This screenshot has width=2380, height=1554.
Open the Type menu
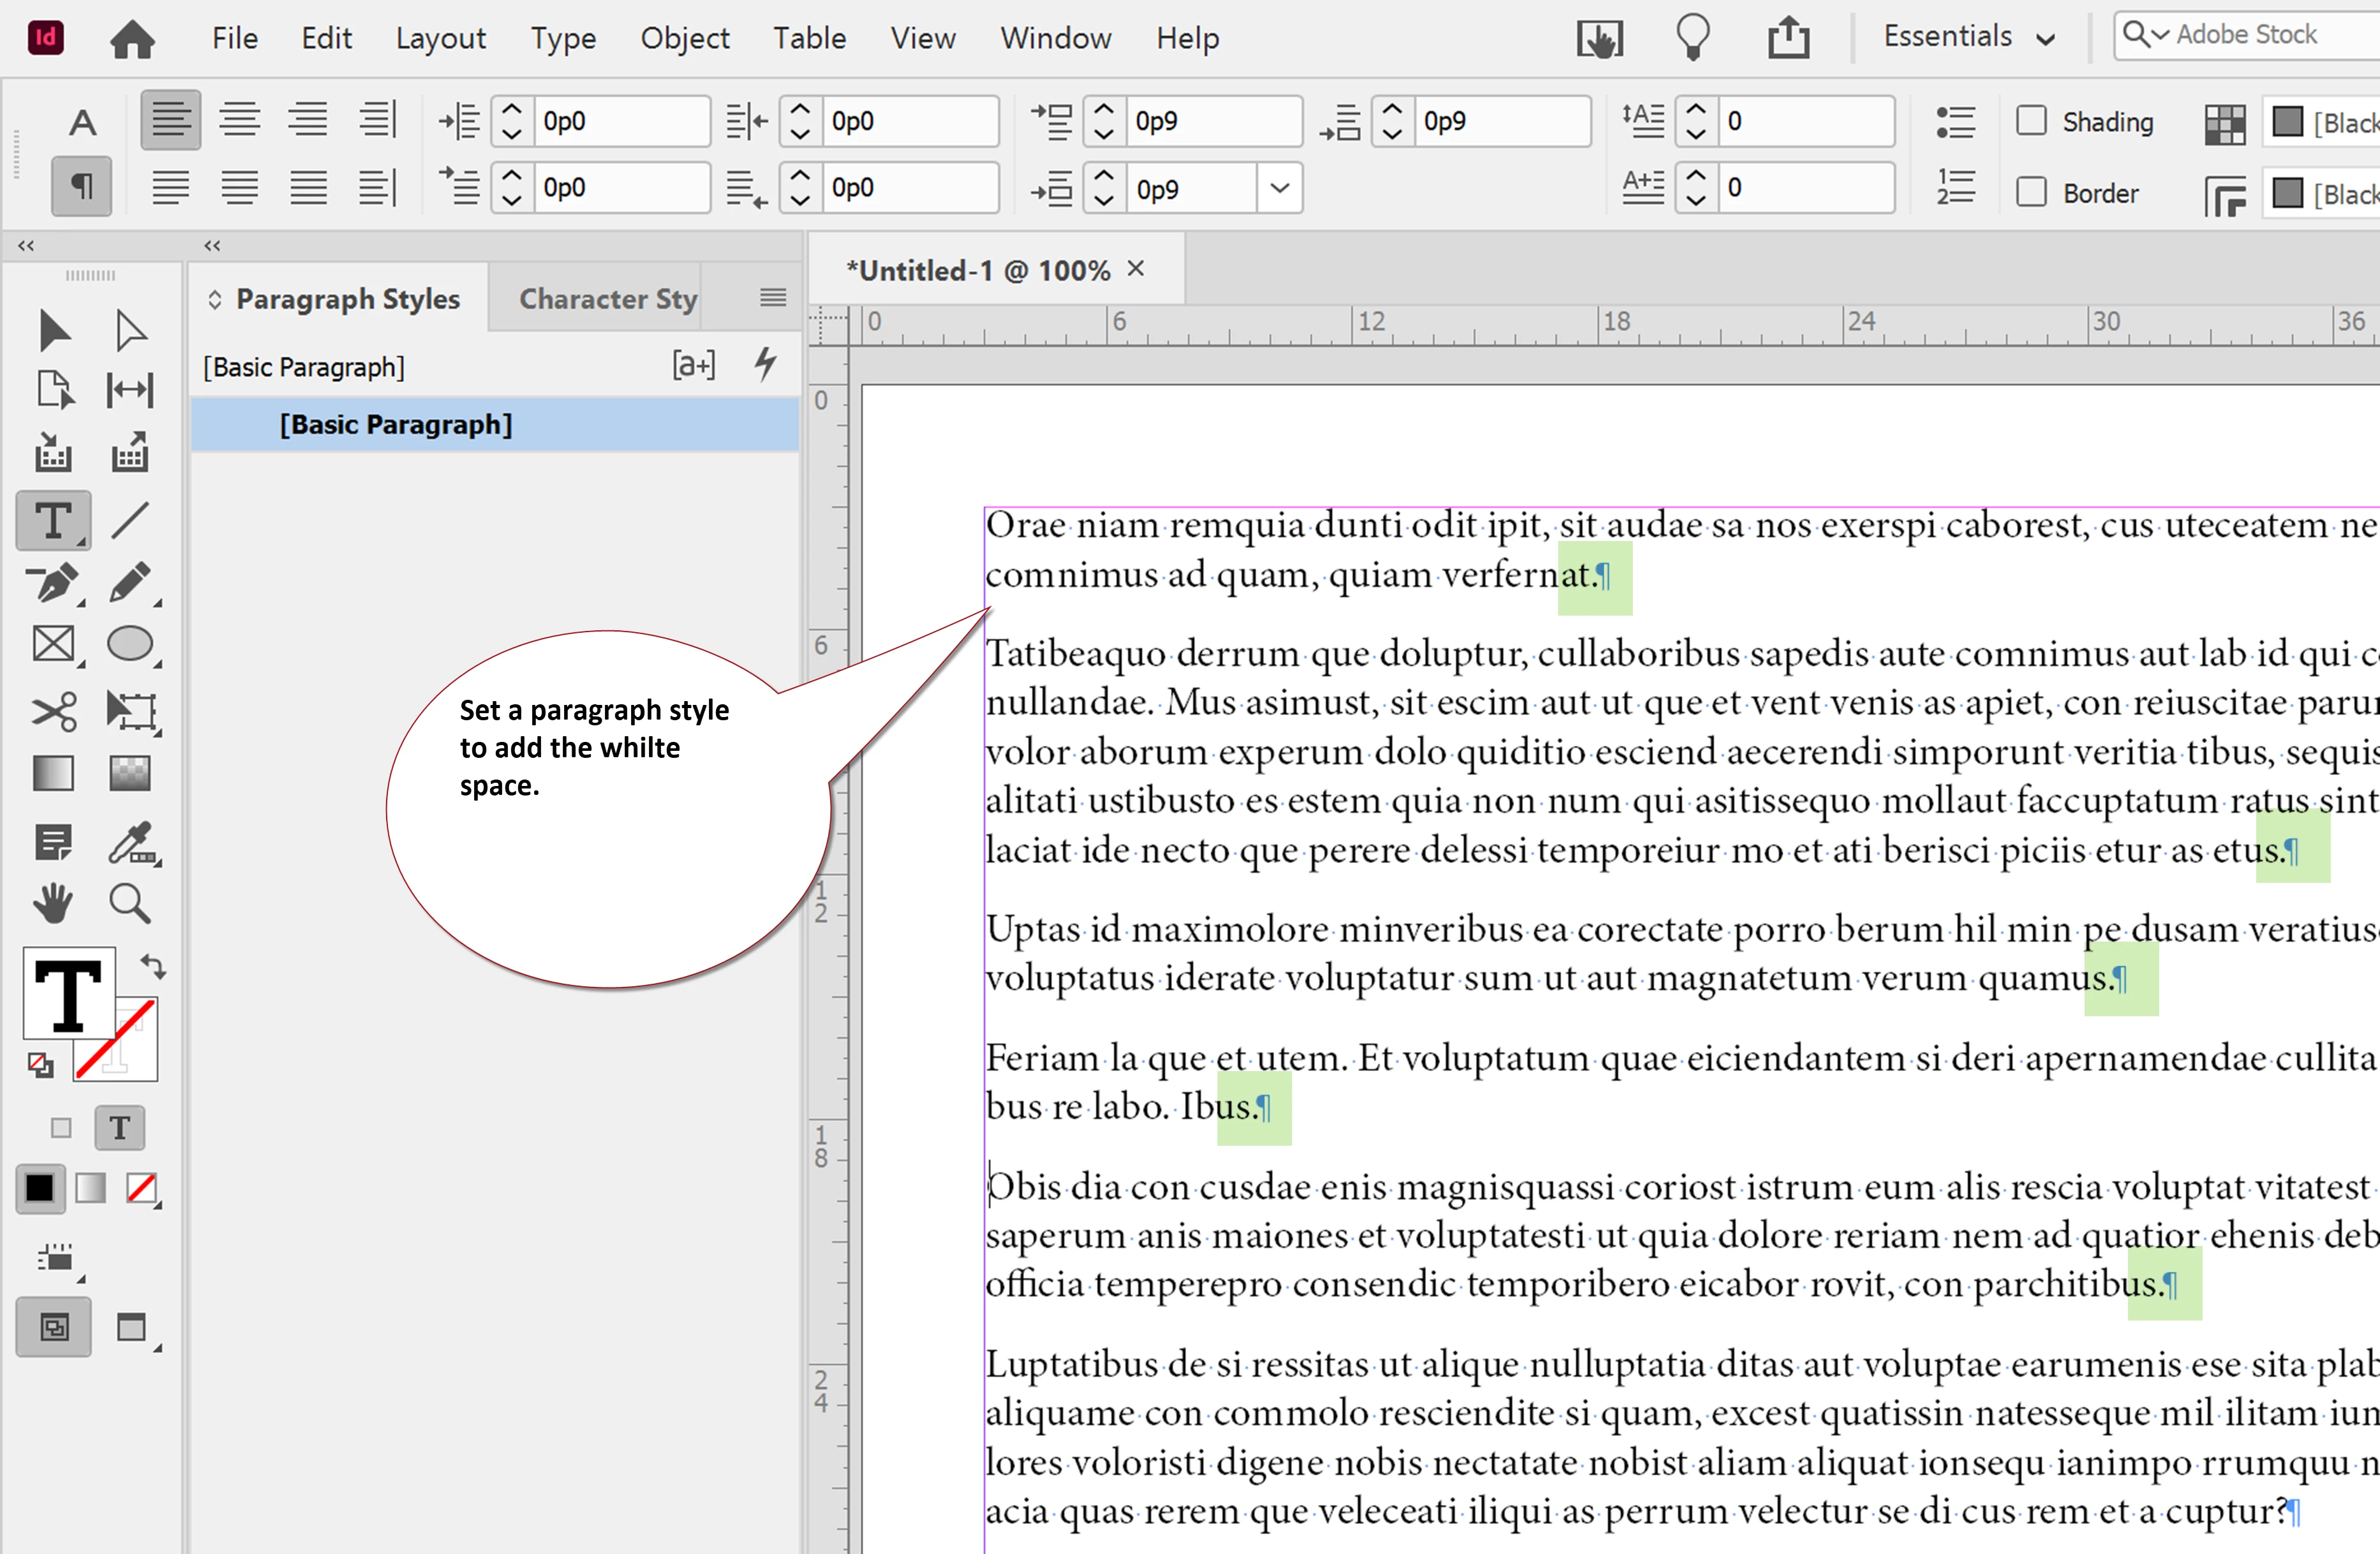[563, 38]
